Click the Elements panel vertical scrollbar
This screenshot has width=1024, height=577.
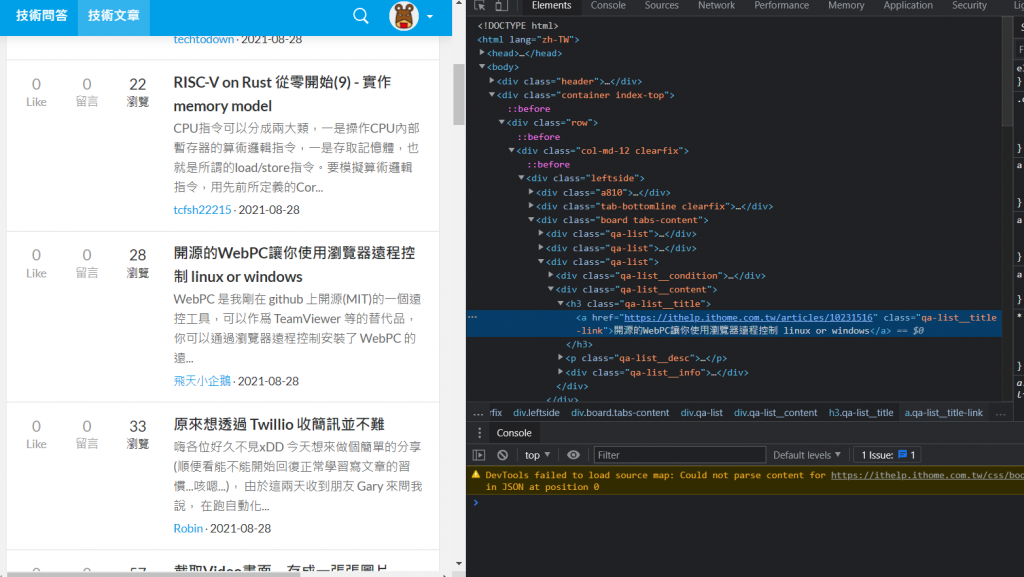click(1006, 72)
